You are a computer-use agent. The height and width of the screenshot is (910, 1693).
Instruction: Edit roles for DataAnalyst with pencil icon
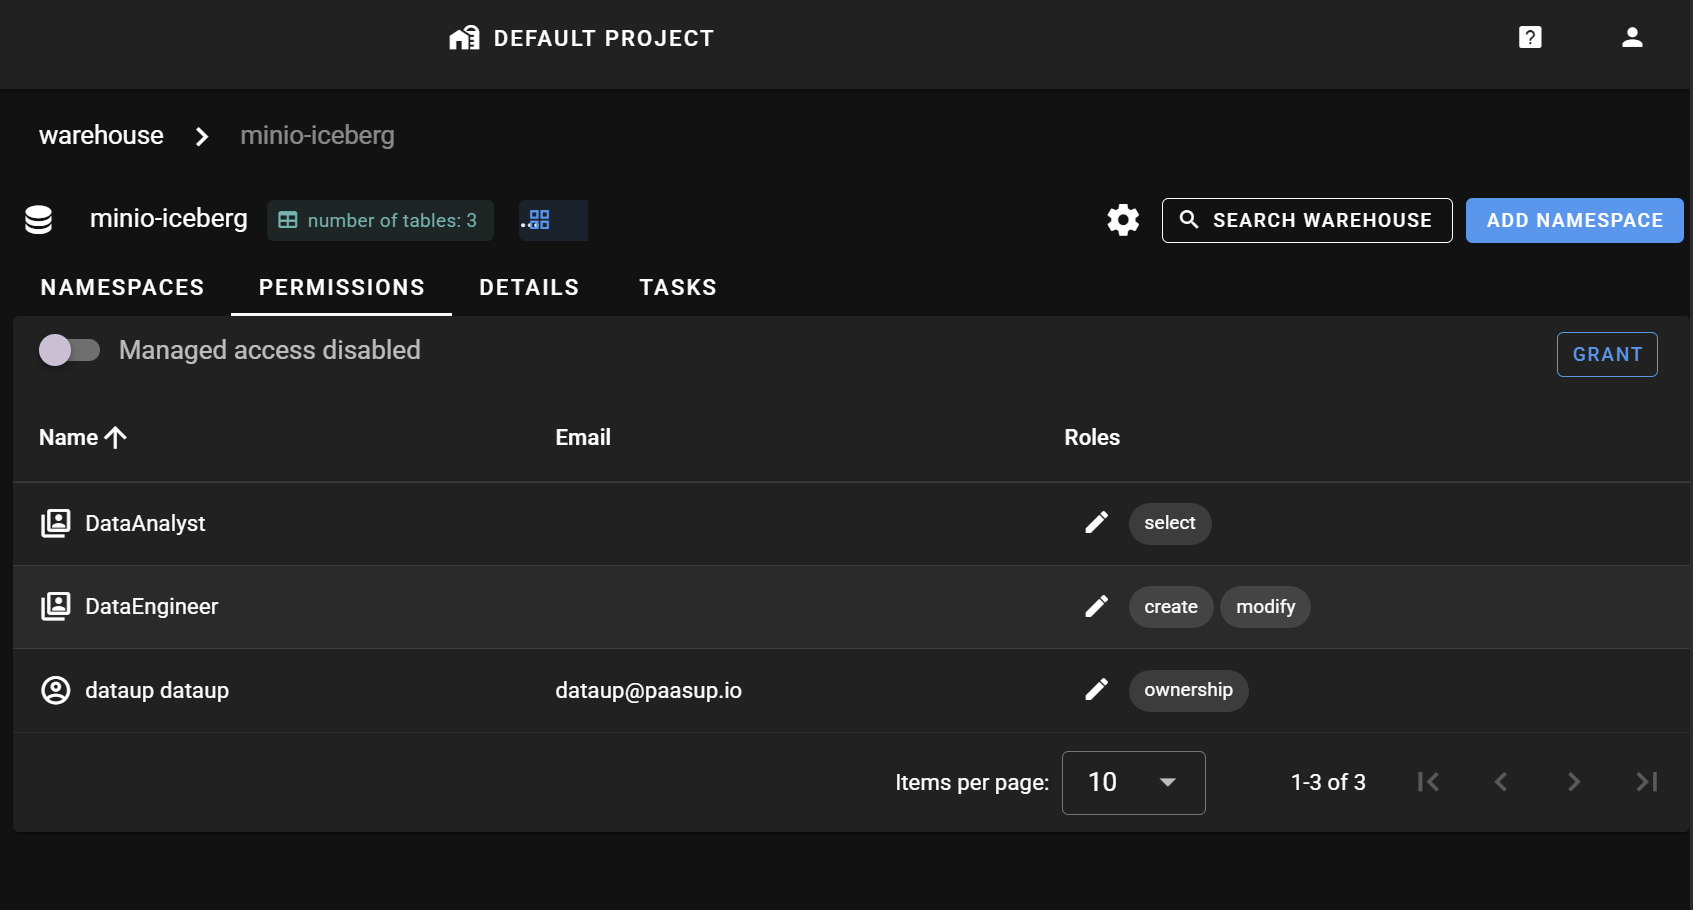(1096, 523)
